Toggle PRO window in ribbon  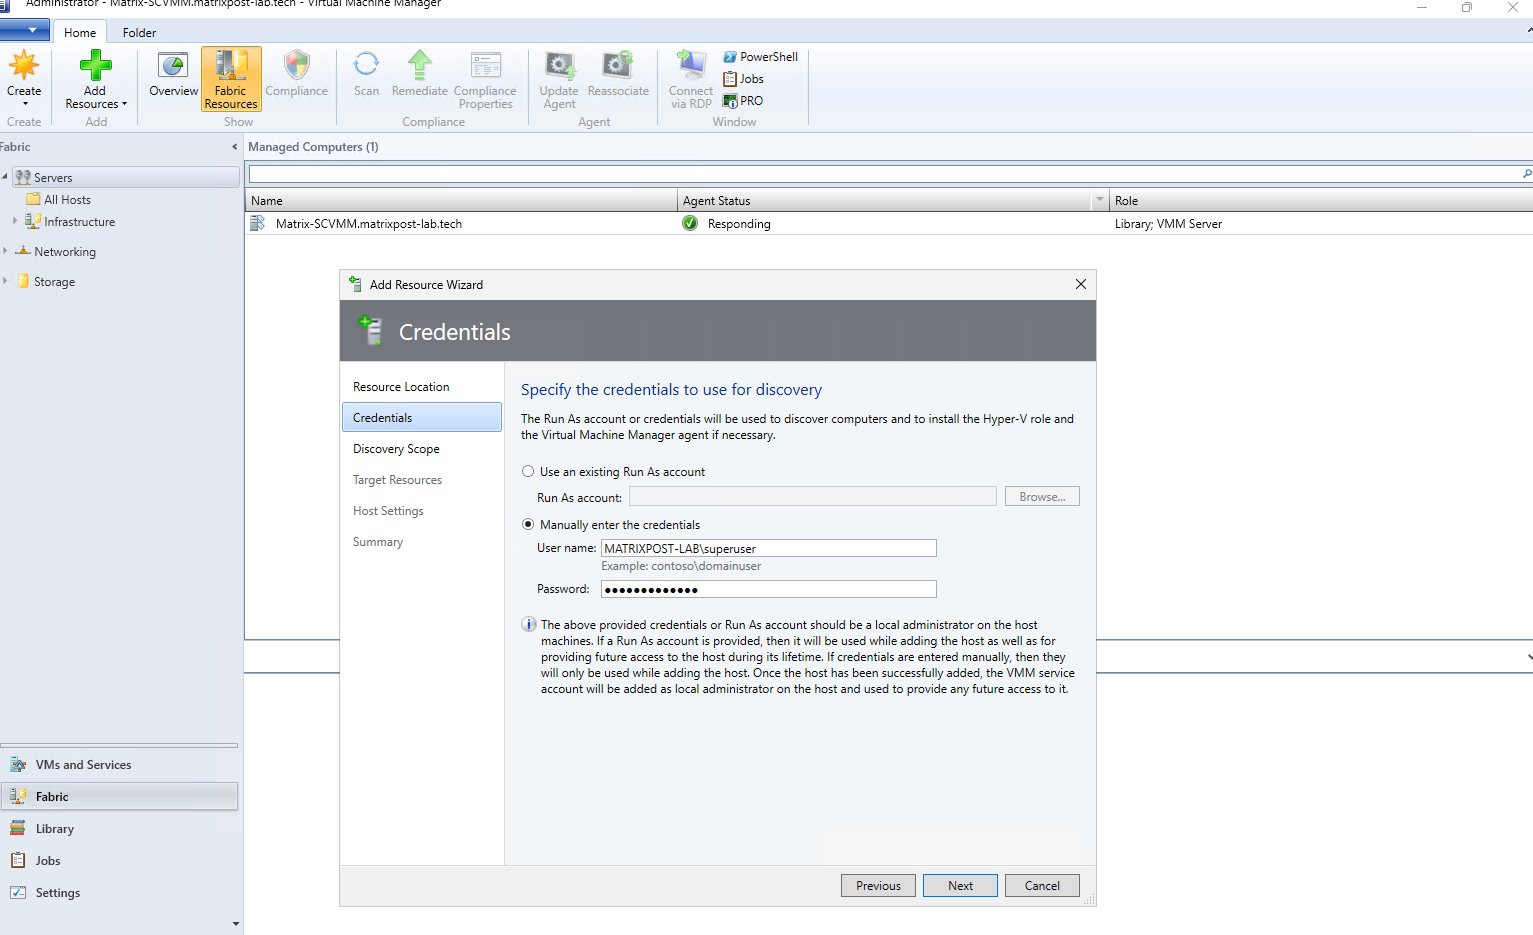(743, 101)
